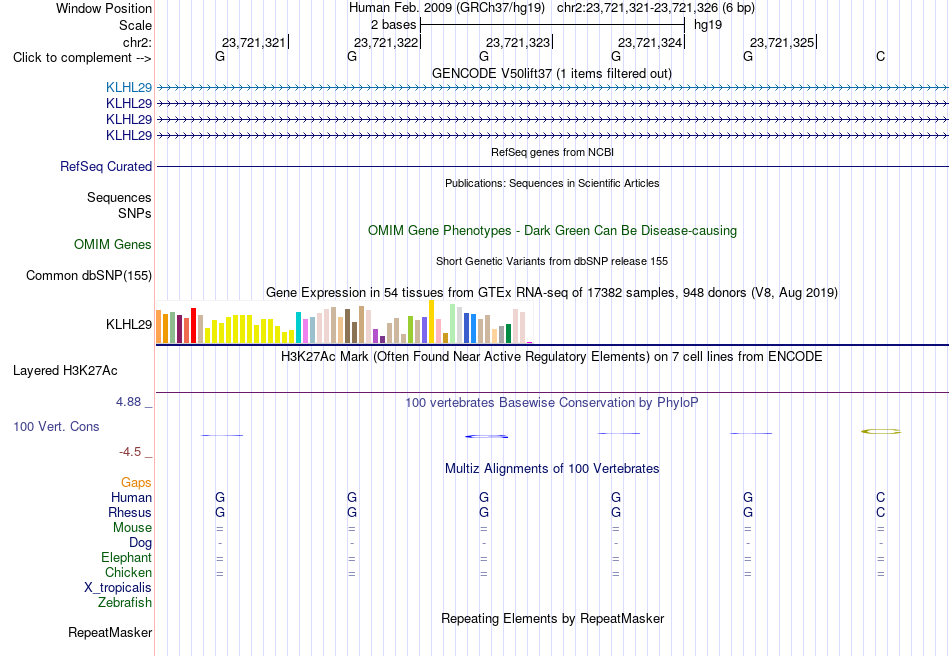Click the tallest golden-yellow GTEx bar
950x656 pixels.
(431, 322)
